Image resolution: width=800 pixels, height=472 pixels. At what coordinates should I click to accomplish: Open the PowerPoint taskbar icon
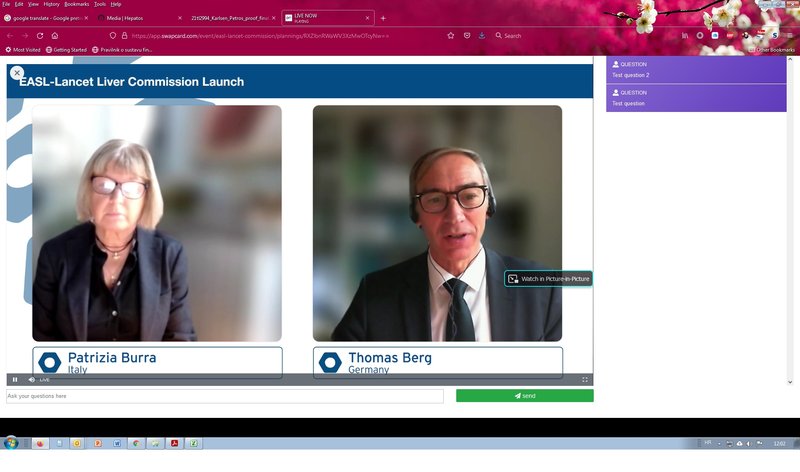[x=97, y=443]
